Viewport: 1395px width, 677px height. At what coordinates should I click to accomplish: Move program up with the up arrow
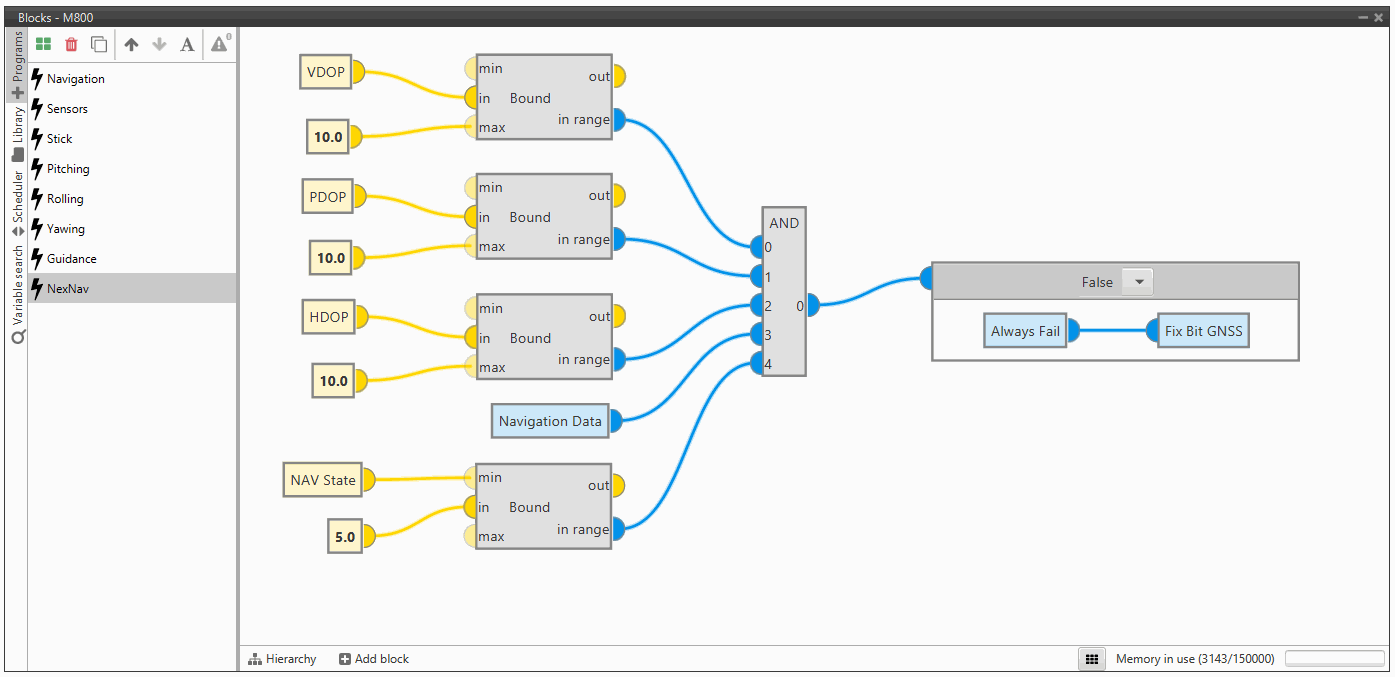131,44
